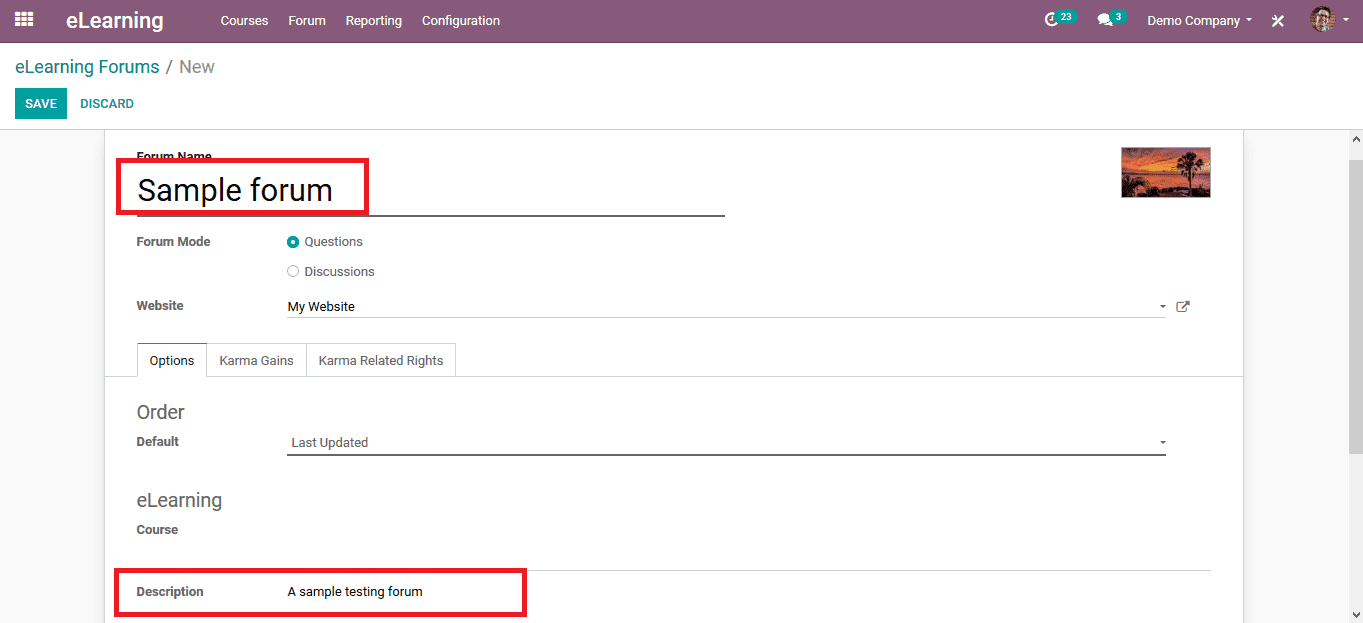Open the Forum menu
The width and height of the screenshot is (1363, 623).
(x=307, y=21)
